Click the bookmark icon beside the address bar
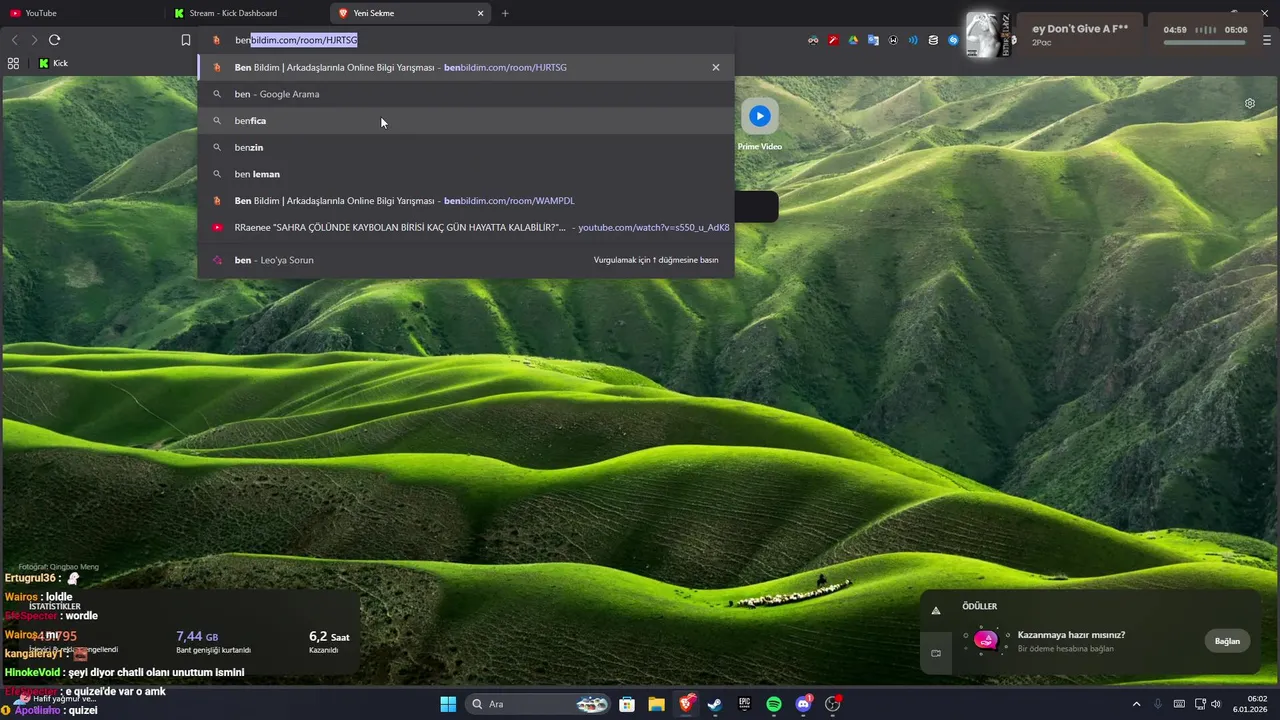This screenshot has height=720, width=1280. tap(185, 40)
